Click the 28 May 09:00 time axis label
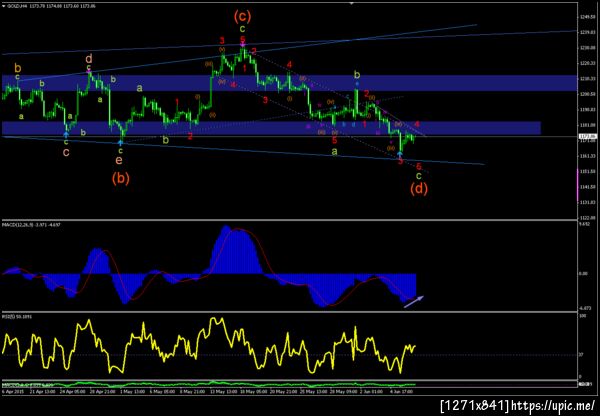This screenshot has height=416, width=600. click(343, 392)
